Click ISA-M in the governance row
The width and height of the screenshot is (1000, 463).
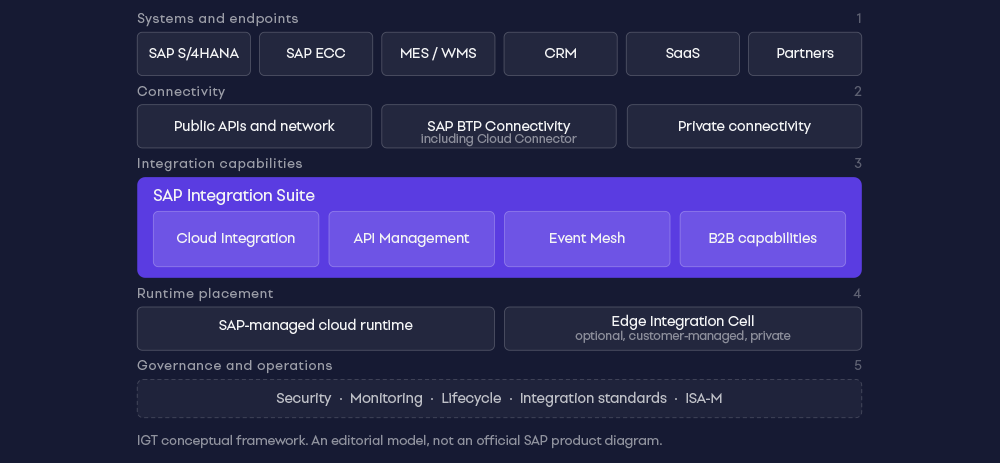click(704, 399)
